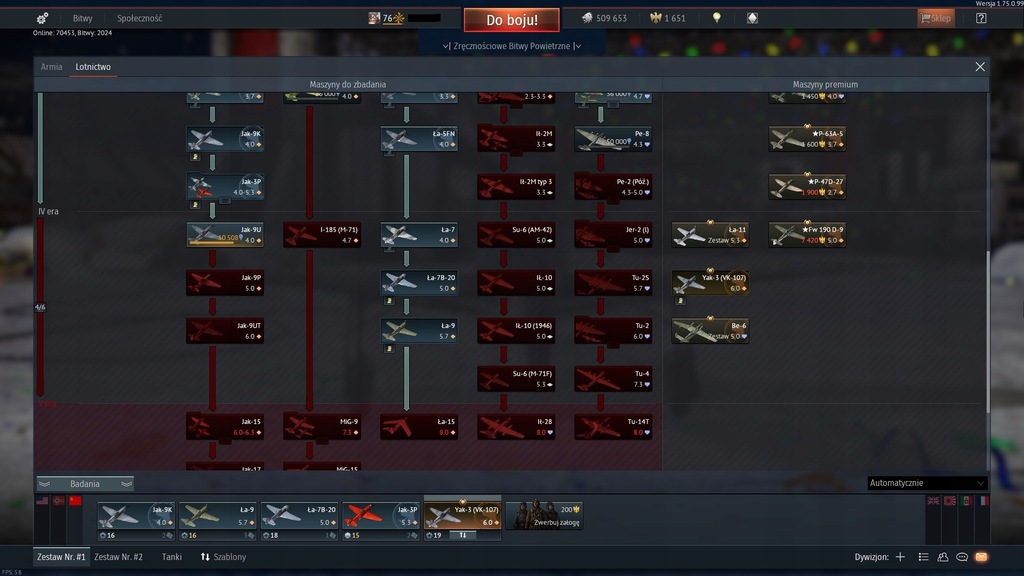The image size is (1024, 576).
Task: Select the Jak-9UT aircraft card
Action: [x=225, y=331]
